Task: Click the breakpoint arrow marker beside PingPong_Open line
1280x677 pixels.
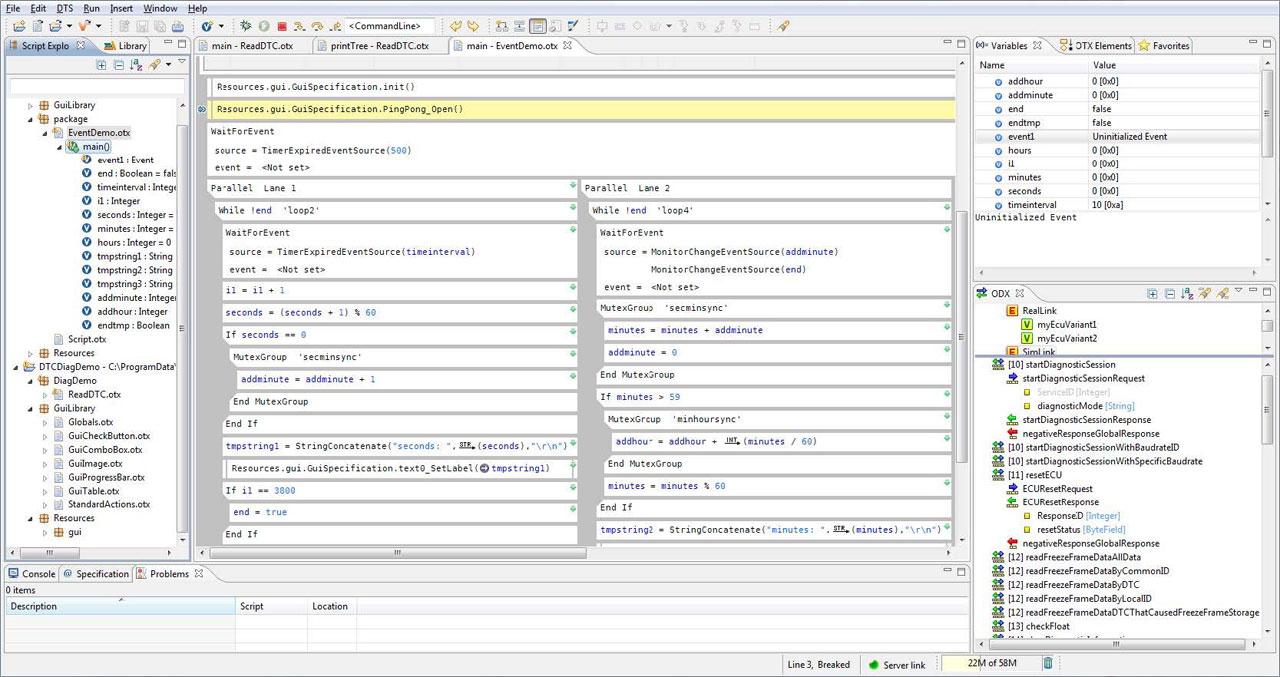Action: (201, 109)
